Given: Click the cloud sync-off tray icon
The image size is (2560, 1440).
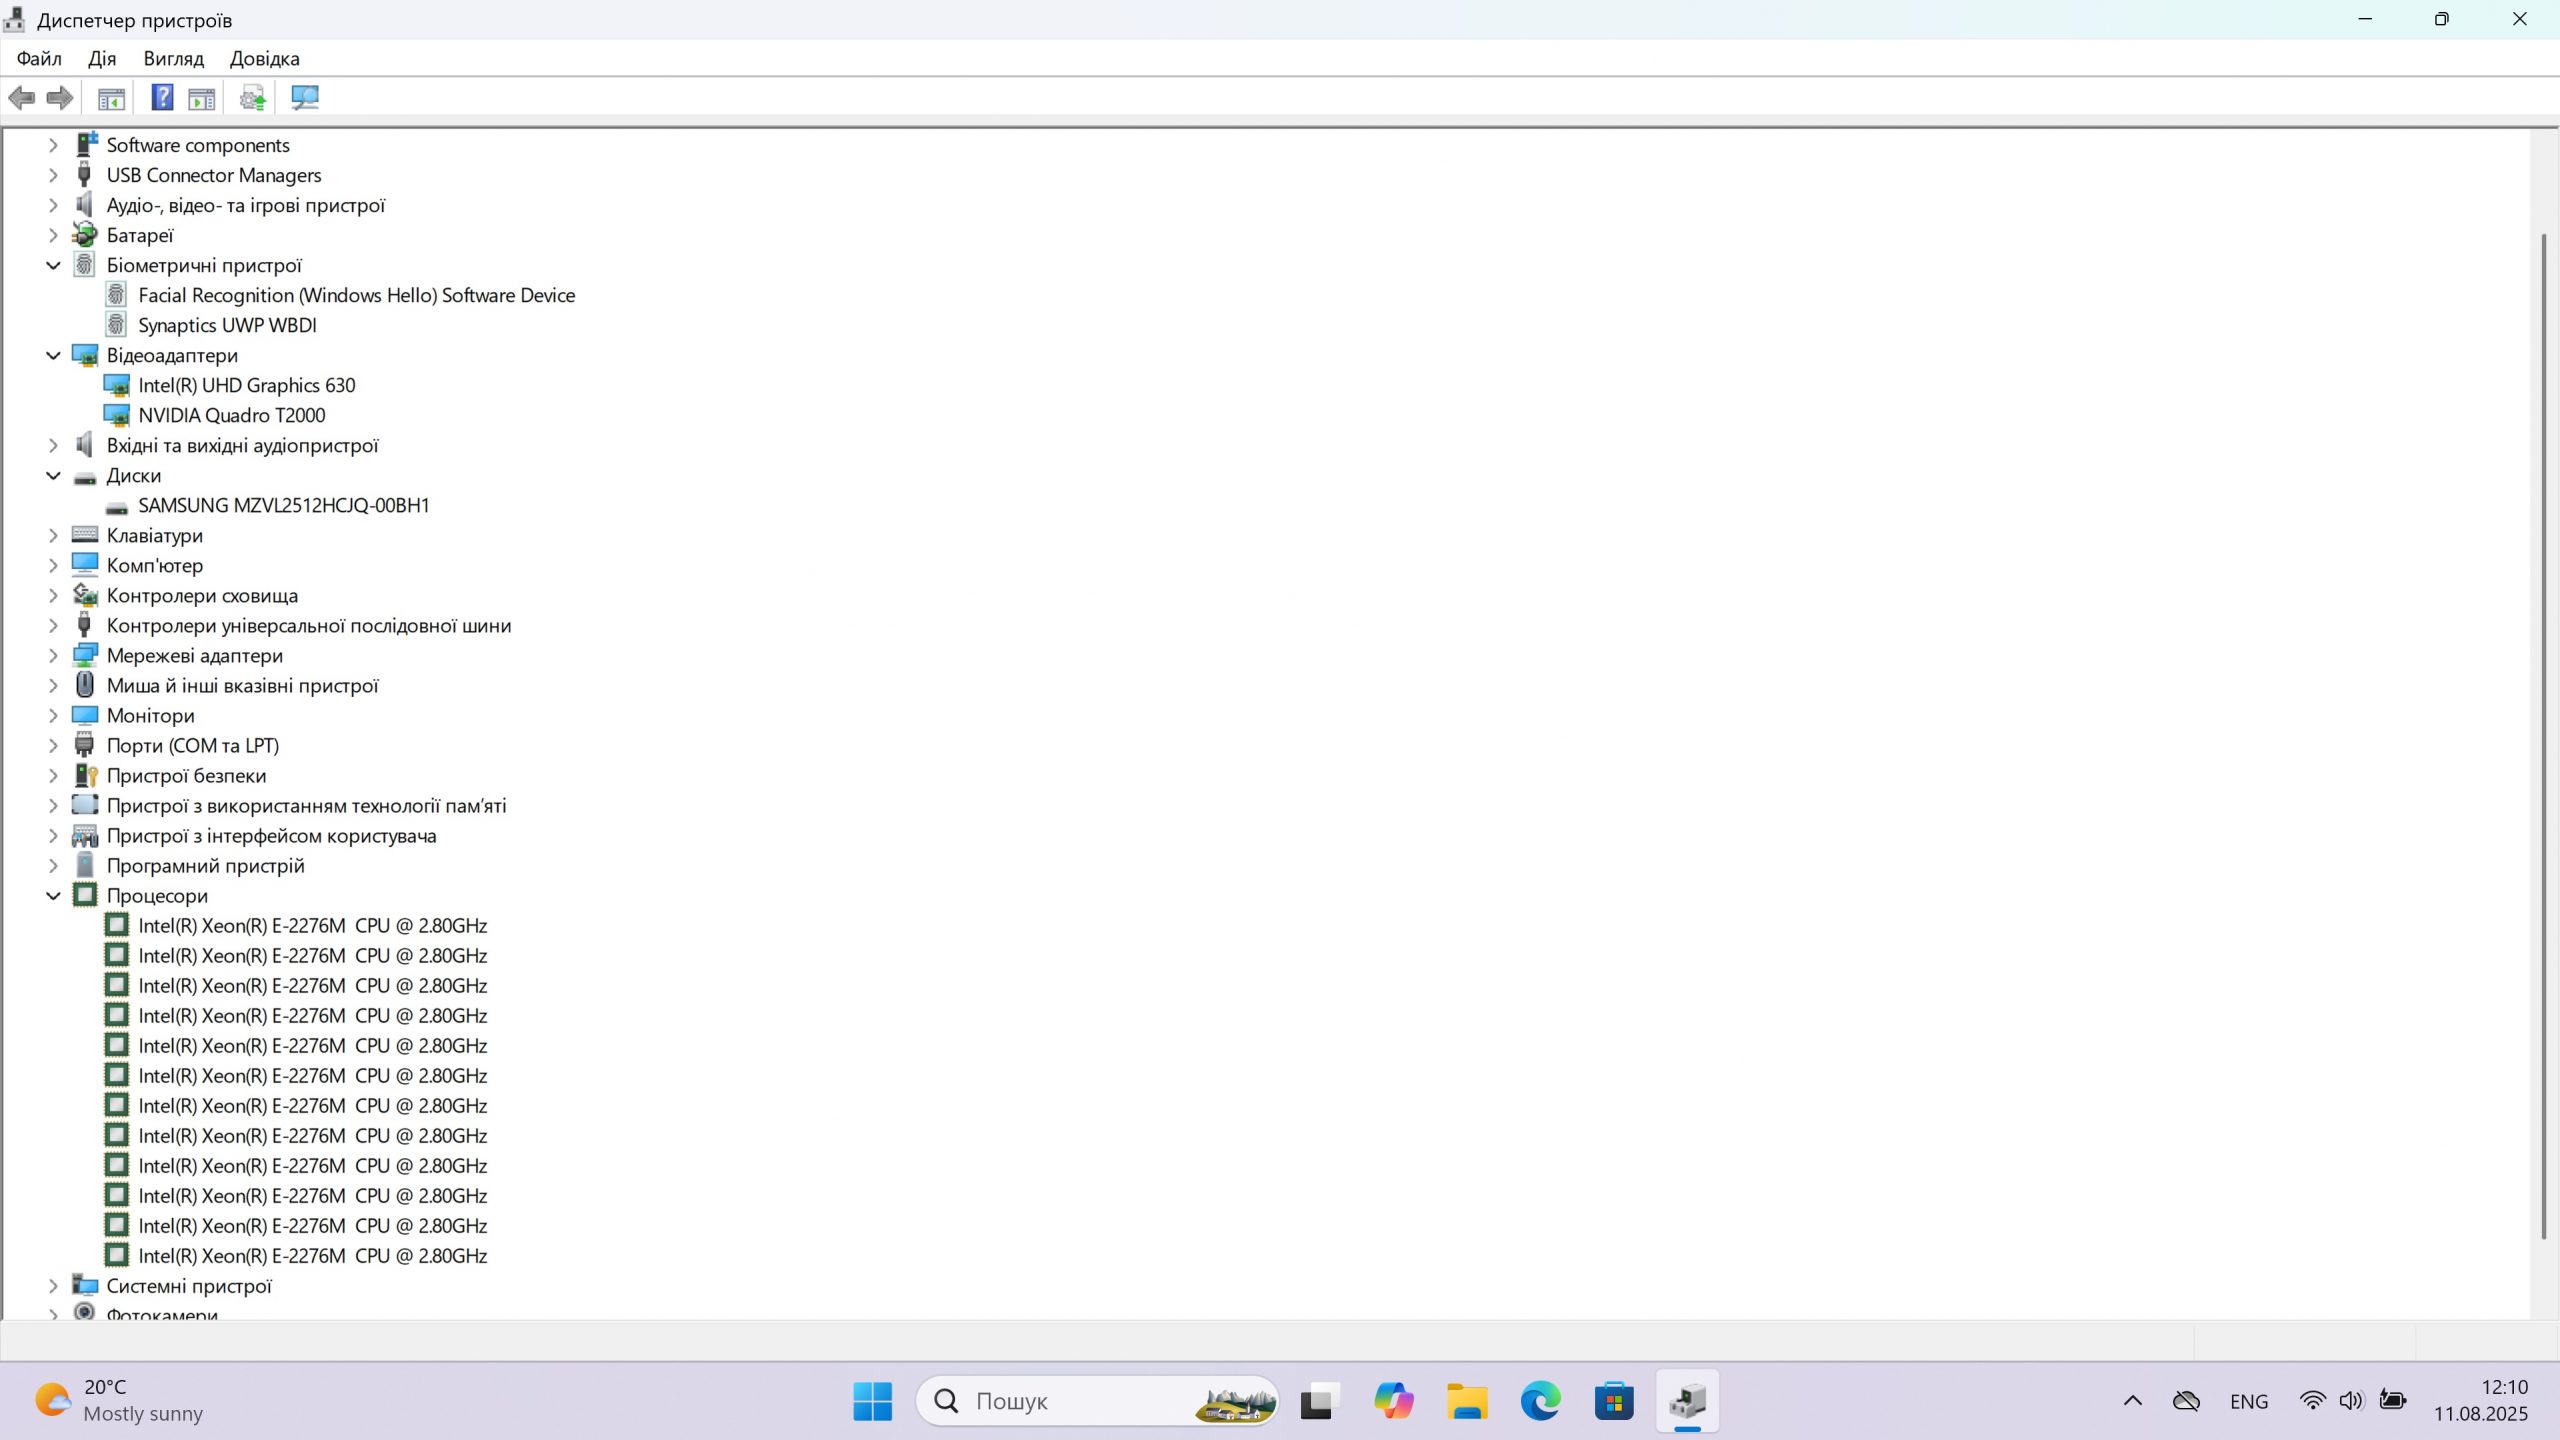Looking at the screenshot, I should 2186,1400.
